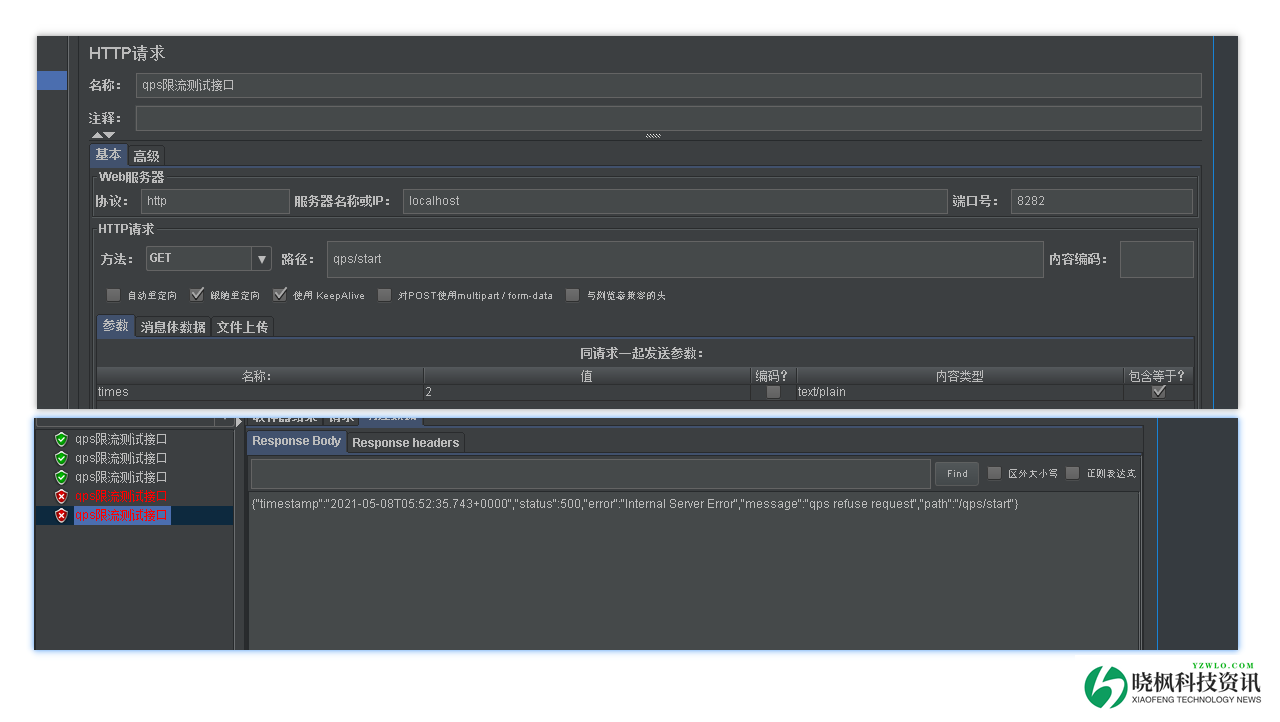Screen dimensions: 1280x722
Task: Click the first green success shield icon
Action: (x=61, y=439)
